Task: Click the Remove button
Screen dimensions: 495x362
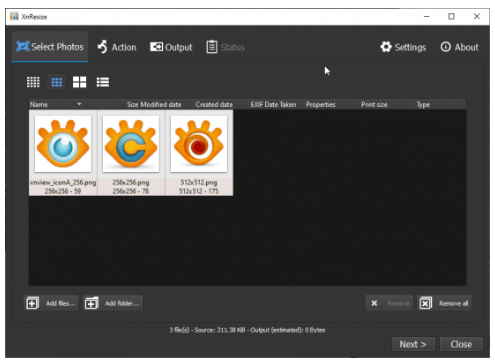Action: [x=389, y=303]
